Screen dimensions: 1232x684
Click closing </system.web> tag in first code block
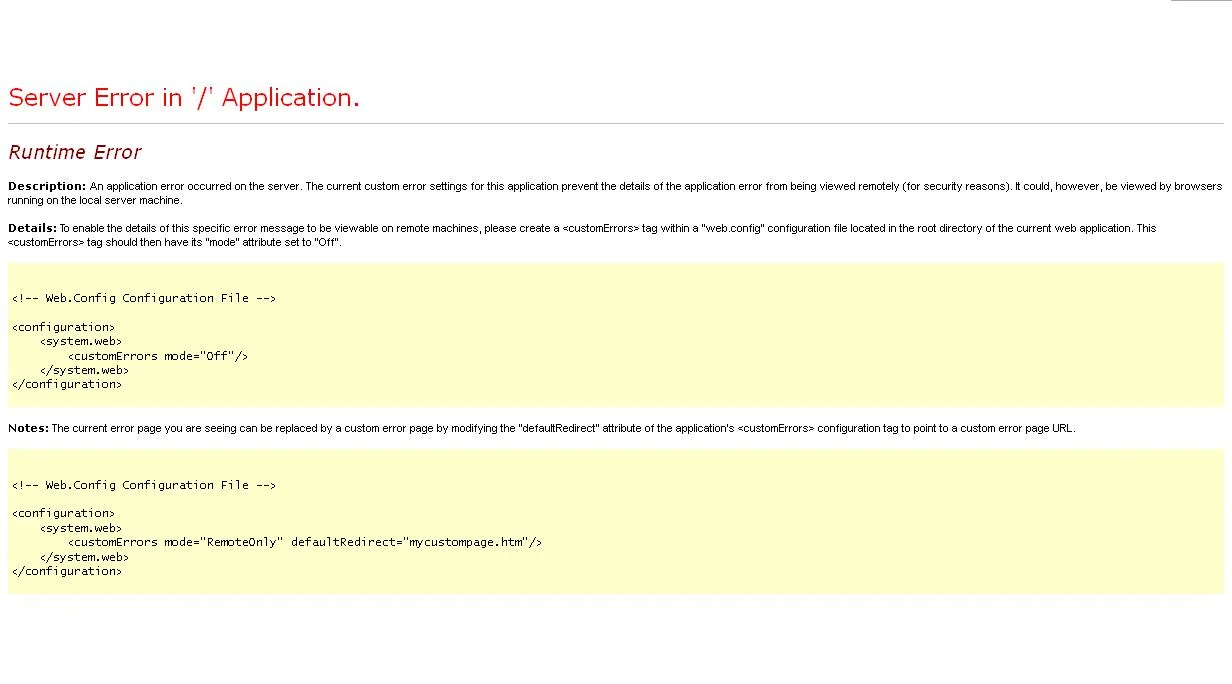click(x=84, y=370)
